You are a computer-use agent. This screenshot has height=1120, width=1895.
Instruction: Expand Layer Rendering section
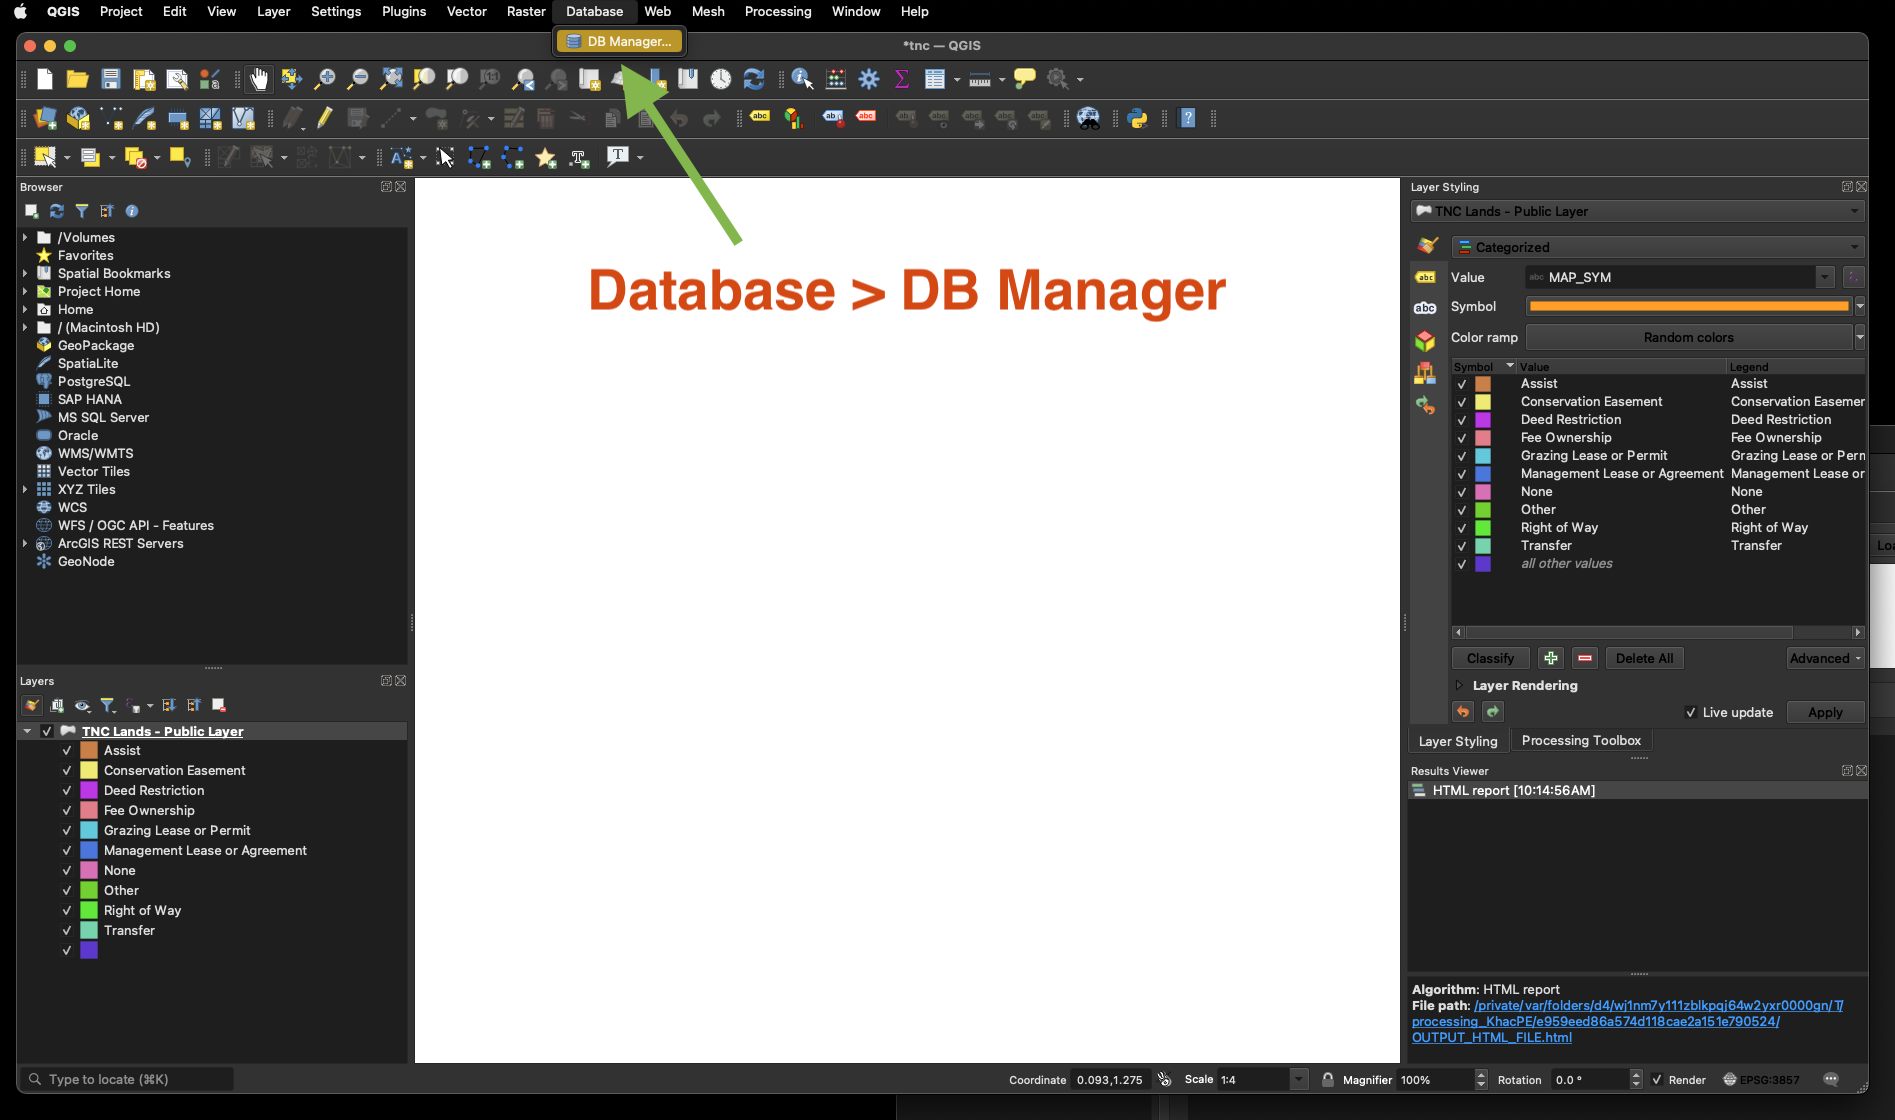coord(1459,685)
